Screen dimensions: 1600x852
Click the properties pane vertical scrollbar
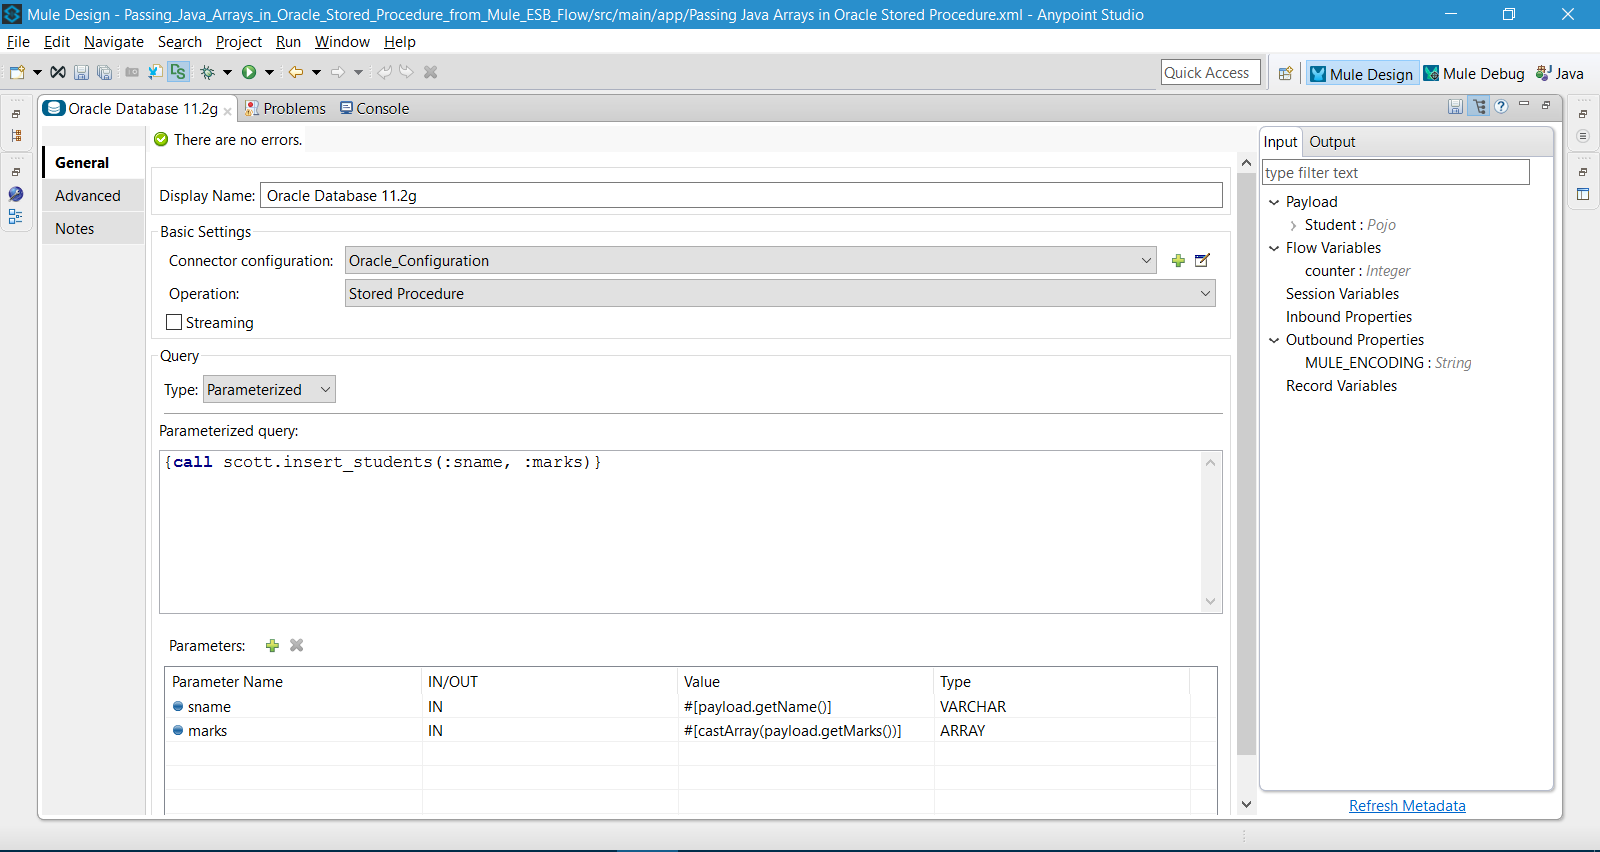coord(1246,464)
